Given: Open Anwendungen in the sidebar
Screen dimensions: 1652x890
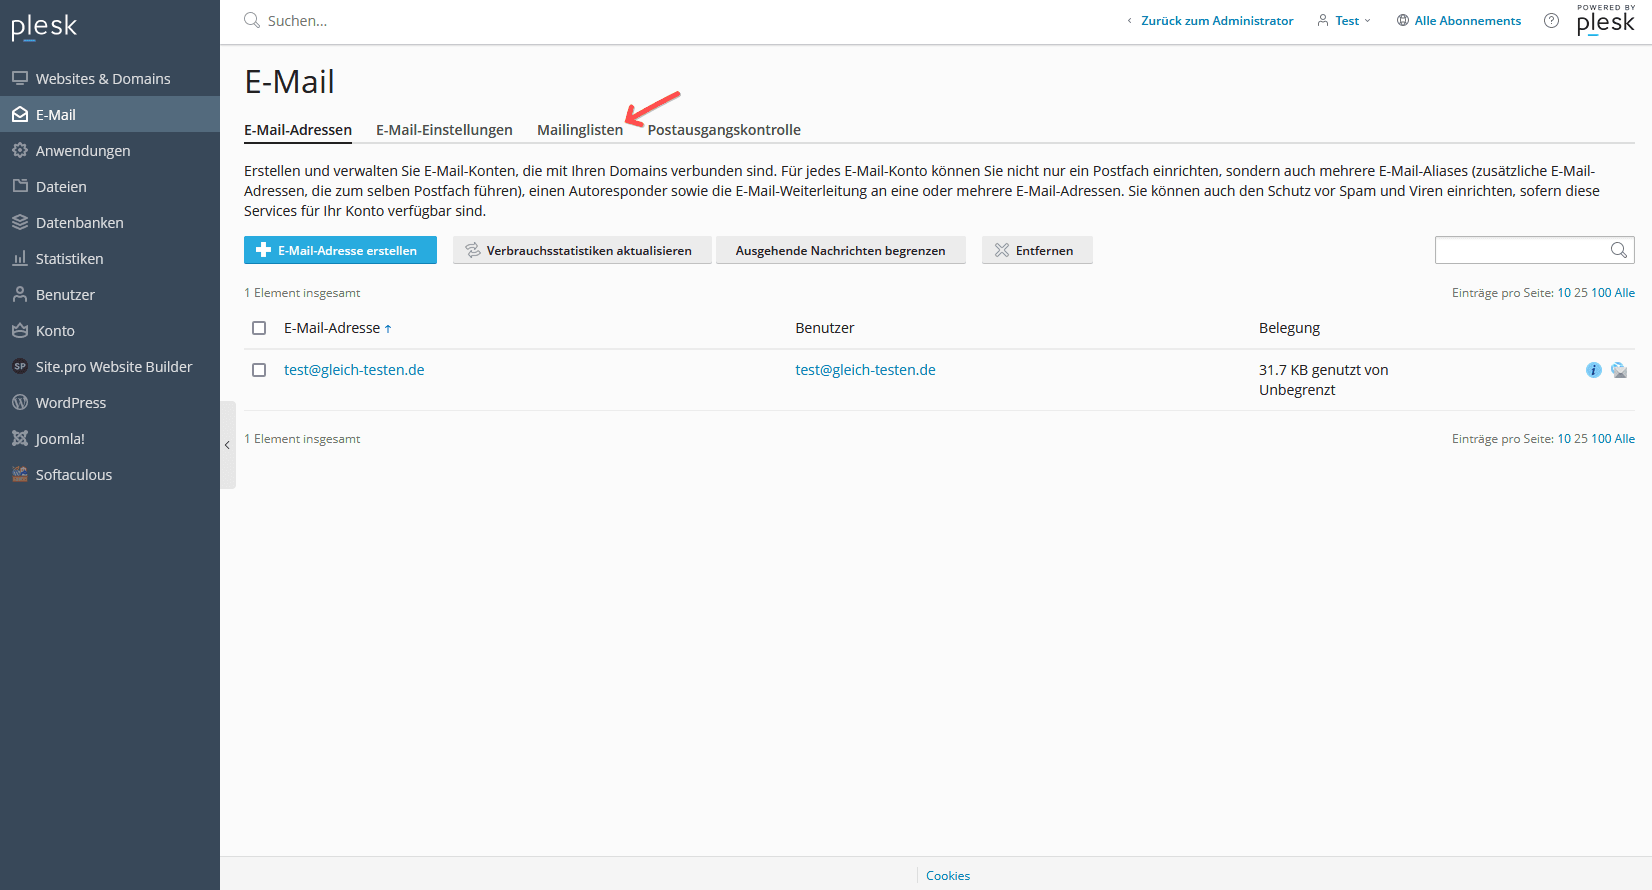Looking at the screenshot, I should 83,151.
